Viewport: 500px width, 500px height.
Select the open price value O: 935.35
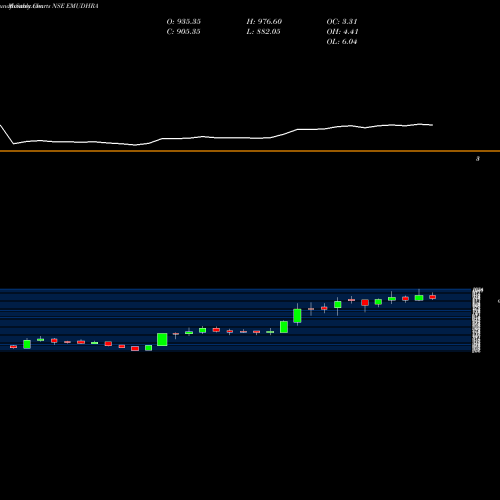pos(184,22)
